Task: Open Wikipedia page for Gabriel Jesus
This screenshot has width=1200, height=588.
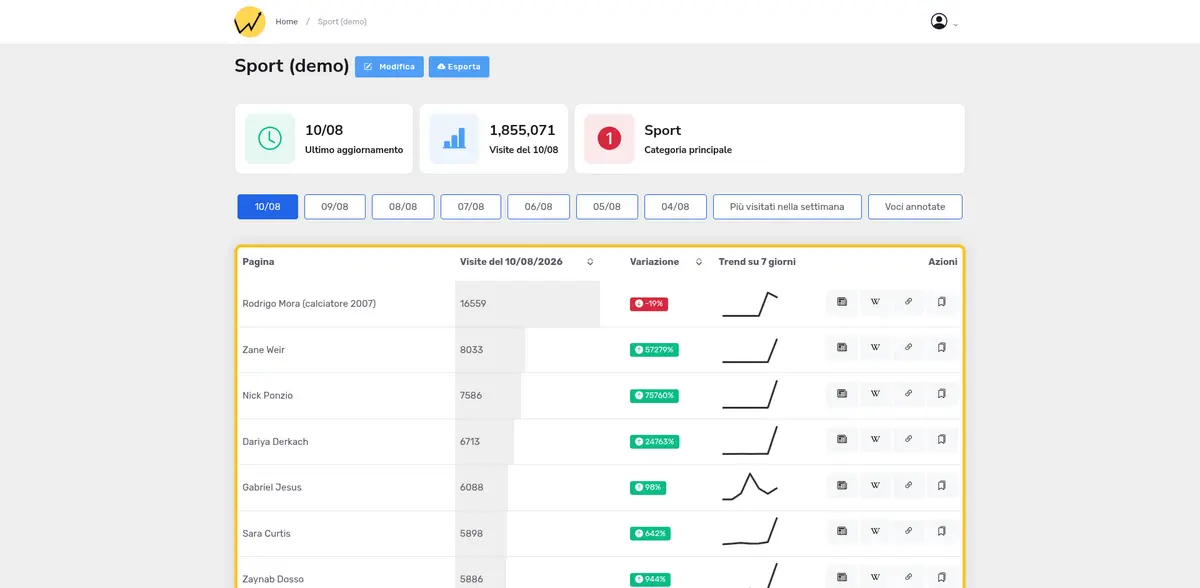Action: click(x=875, y=486)
